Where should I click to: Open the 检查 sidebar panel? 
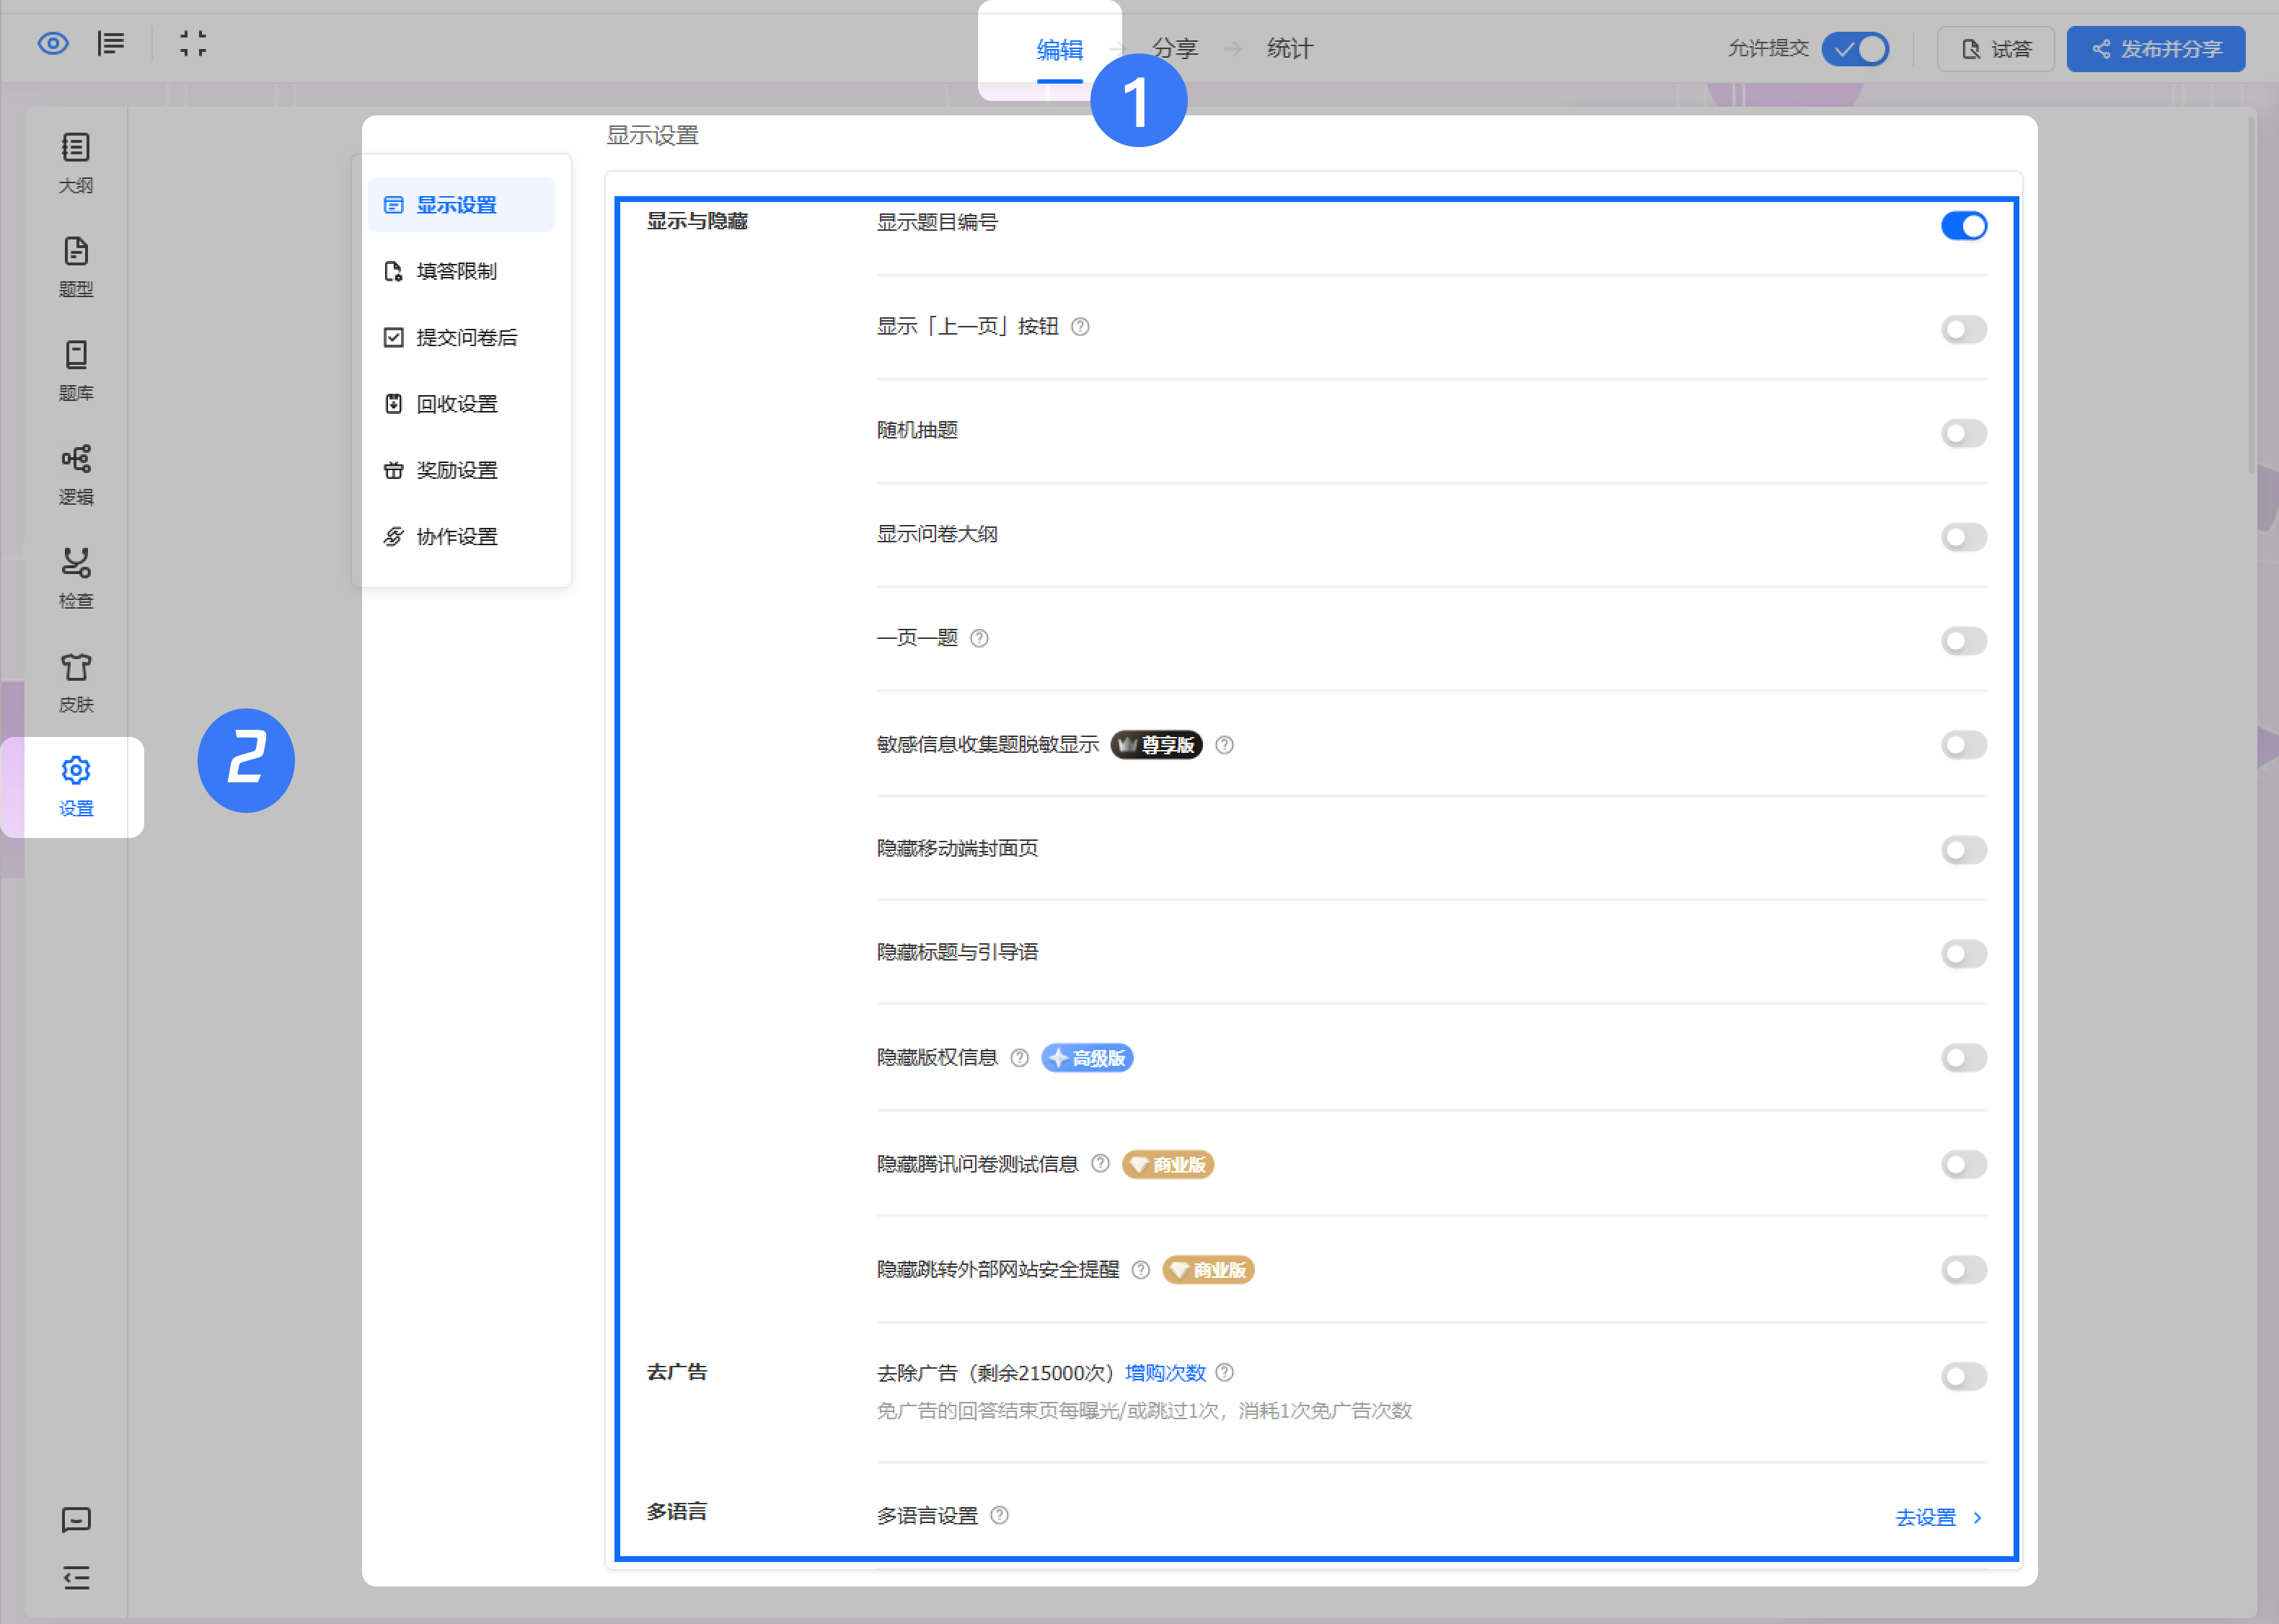[76, 580]
